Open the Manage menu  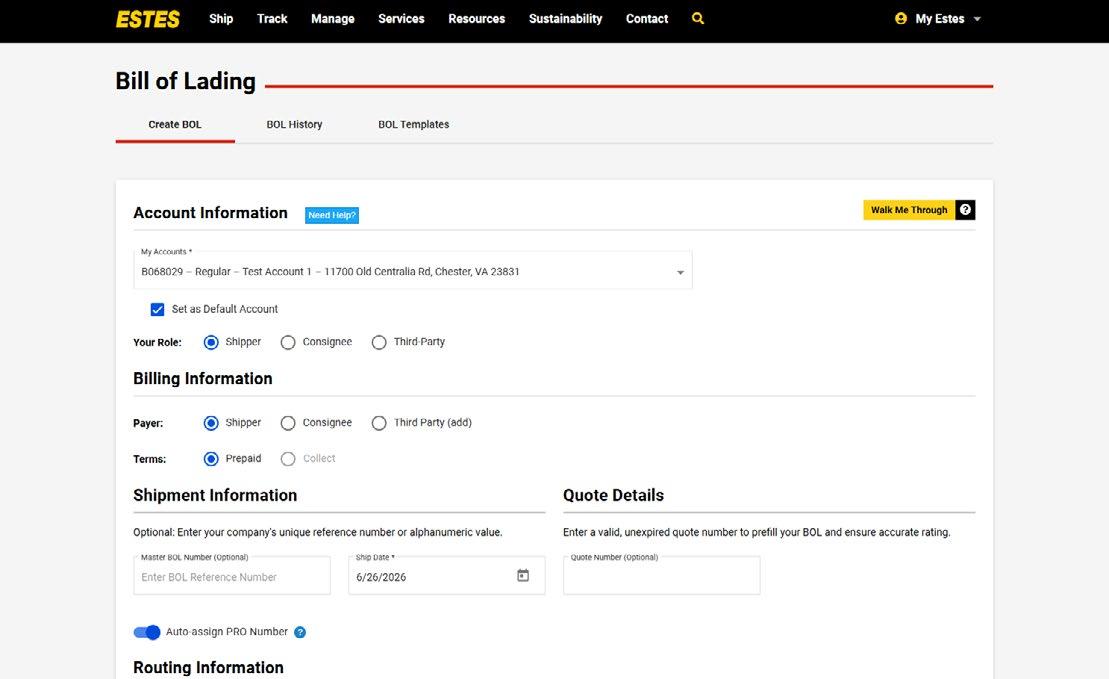tap(332, 18)
